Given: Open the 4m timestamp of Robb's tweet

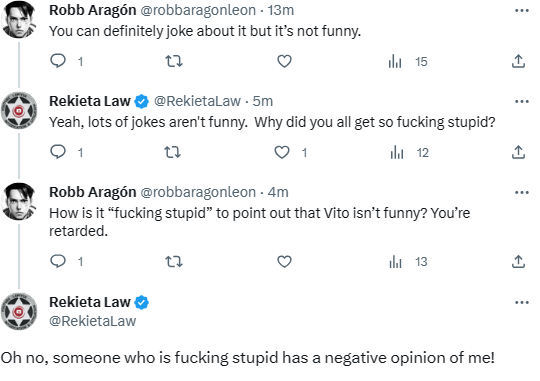Looking at the screenshot, I should (x=278, y=192).
